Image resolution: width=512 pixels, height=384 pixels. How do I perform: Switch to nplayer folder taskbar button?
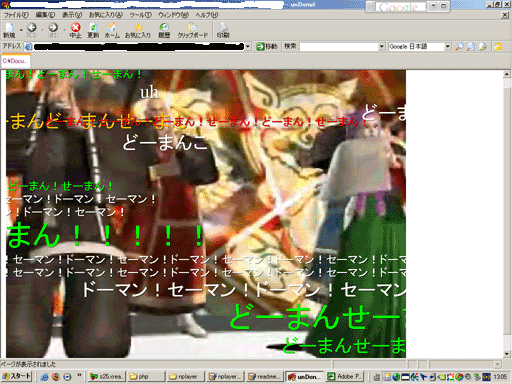coord(185,377)
